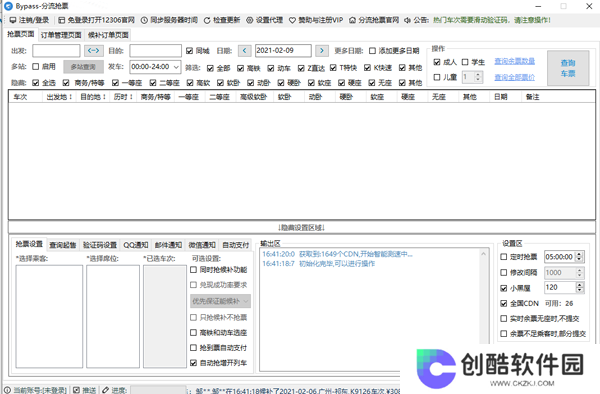Viewport: 600px width, 394px height.
Task: Open the 优先保证能候补 dropdown
Action: point(246,301)
